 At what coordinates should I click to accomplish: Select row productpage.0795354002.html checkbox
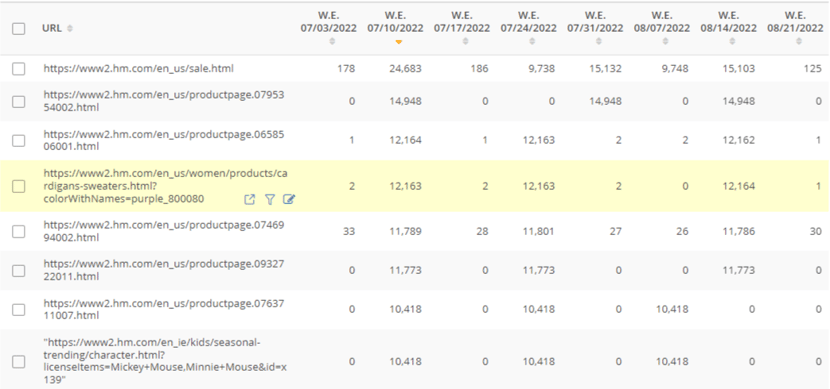click(19, 101)
